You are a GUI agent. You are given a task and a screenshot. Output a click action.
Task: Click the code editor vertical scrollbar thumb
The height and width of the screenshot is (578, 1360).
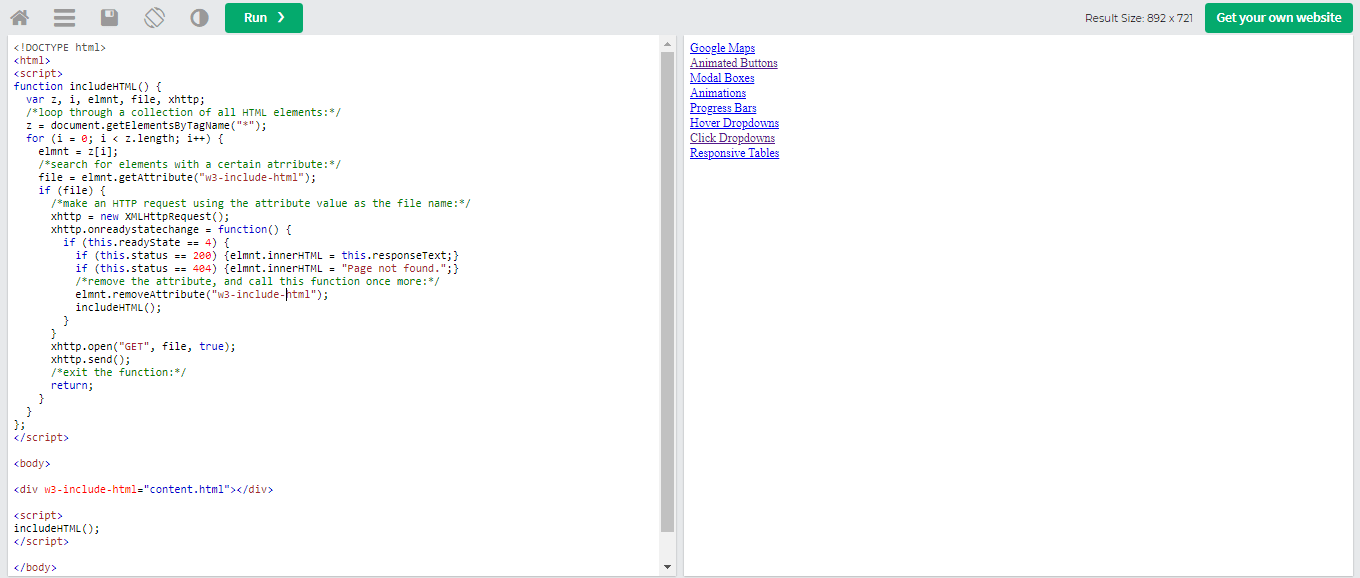pyautogui.click(x=668, y=291)
